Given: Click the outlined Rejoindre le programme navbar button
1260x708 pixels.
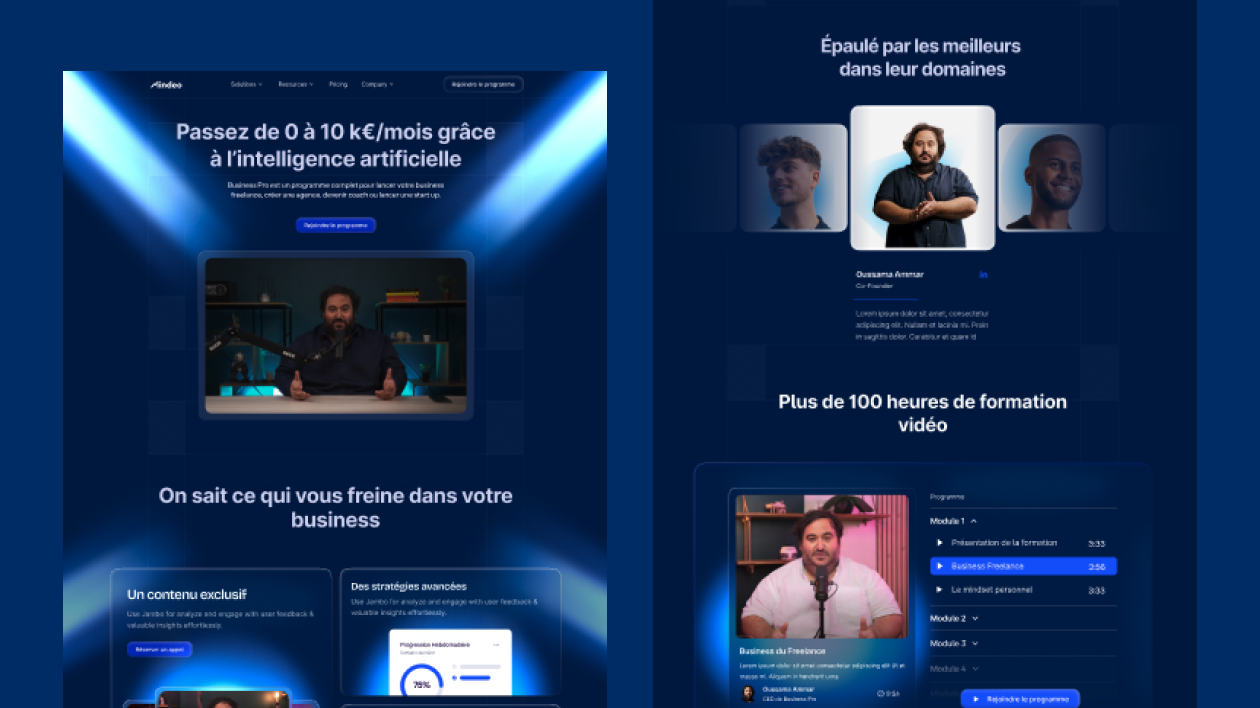Looking at the screenshot, I should click(x=483, y=84).
